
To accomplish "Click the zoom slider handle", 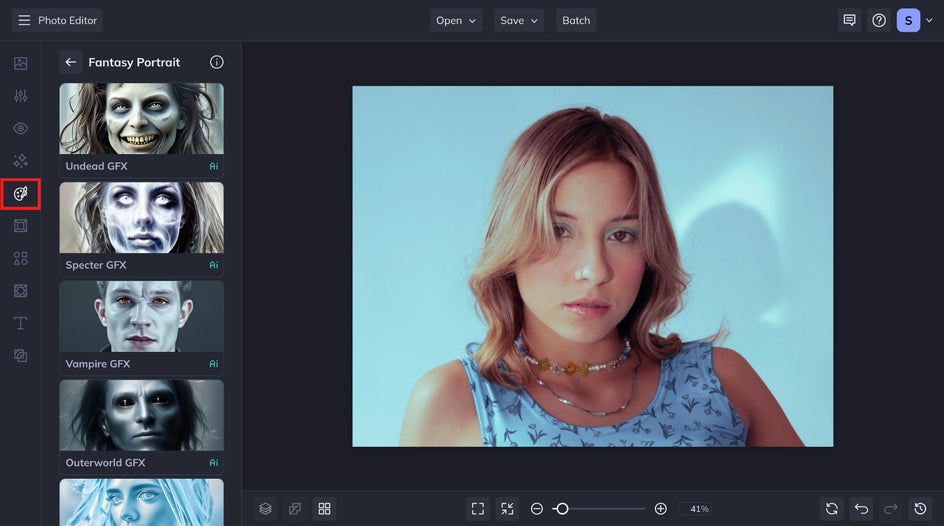I will point(562,509).
